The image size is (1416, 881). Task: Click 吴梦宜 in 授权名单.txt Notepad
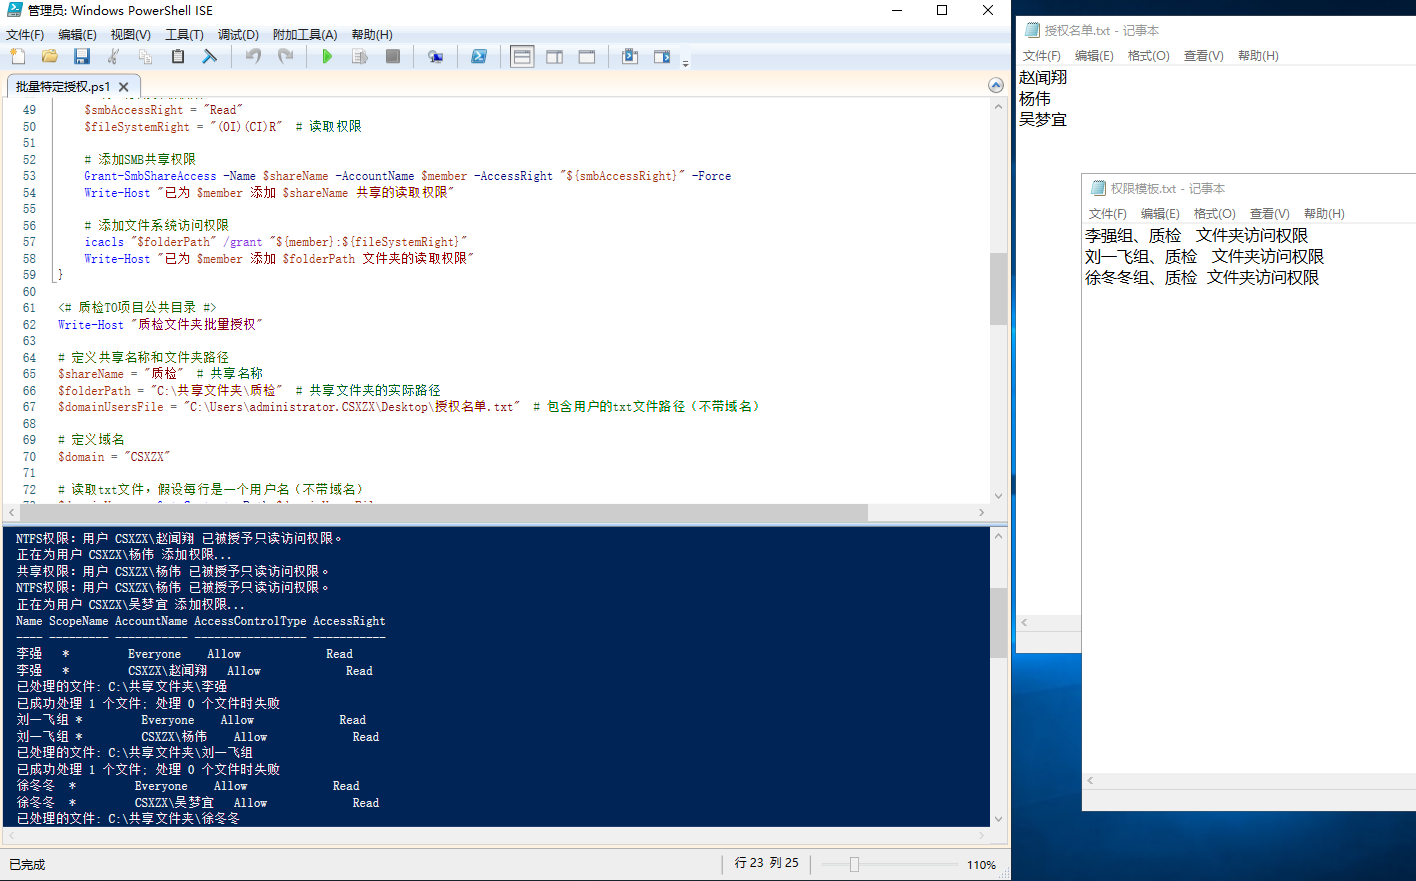point(1043,119)
